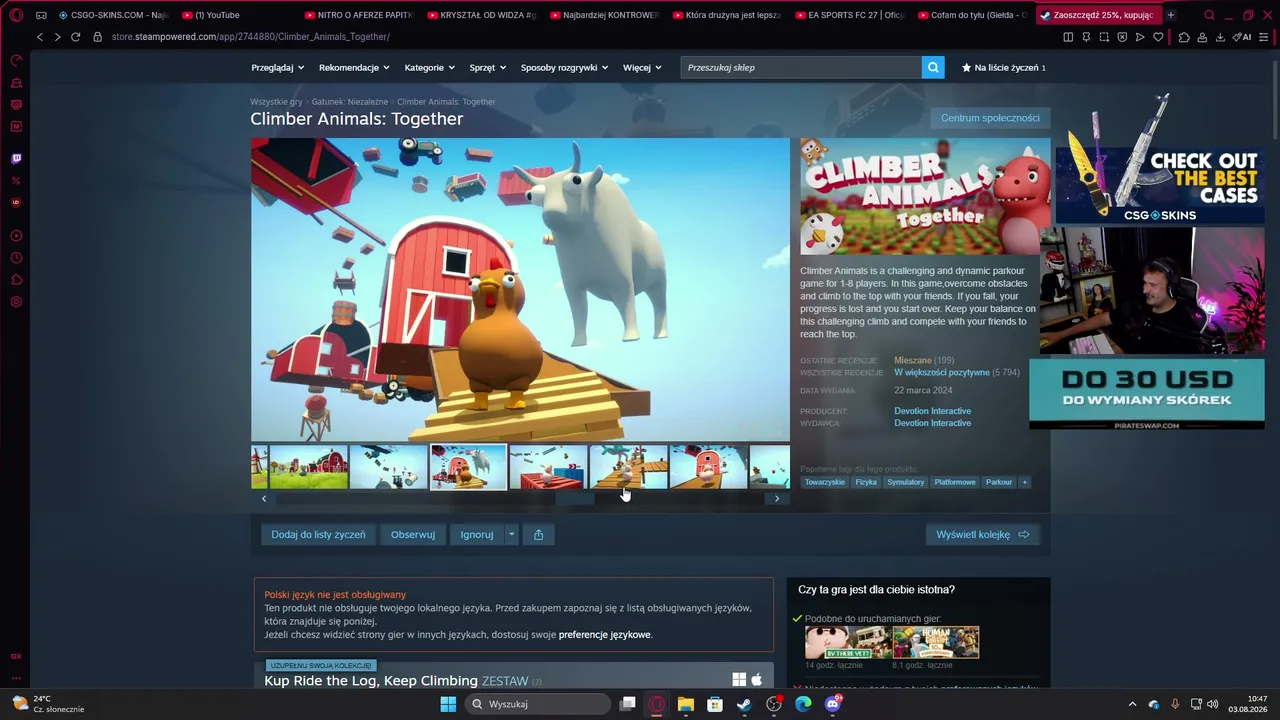Switch to the KRYSZTAŁ OD WIDZA tab
Image resolution: width=1280 pixels, height=720 pixels.
pyautogui.click(x=481, y=15)
